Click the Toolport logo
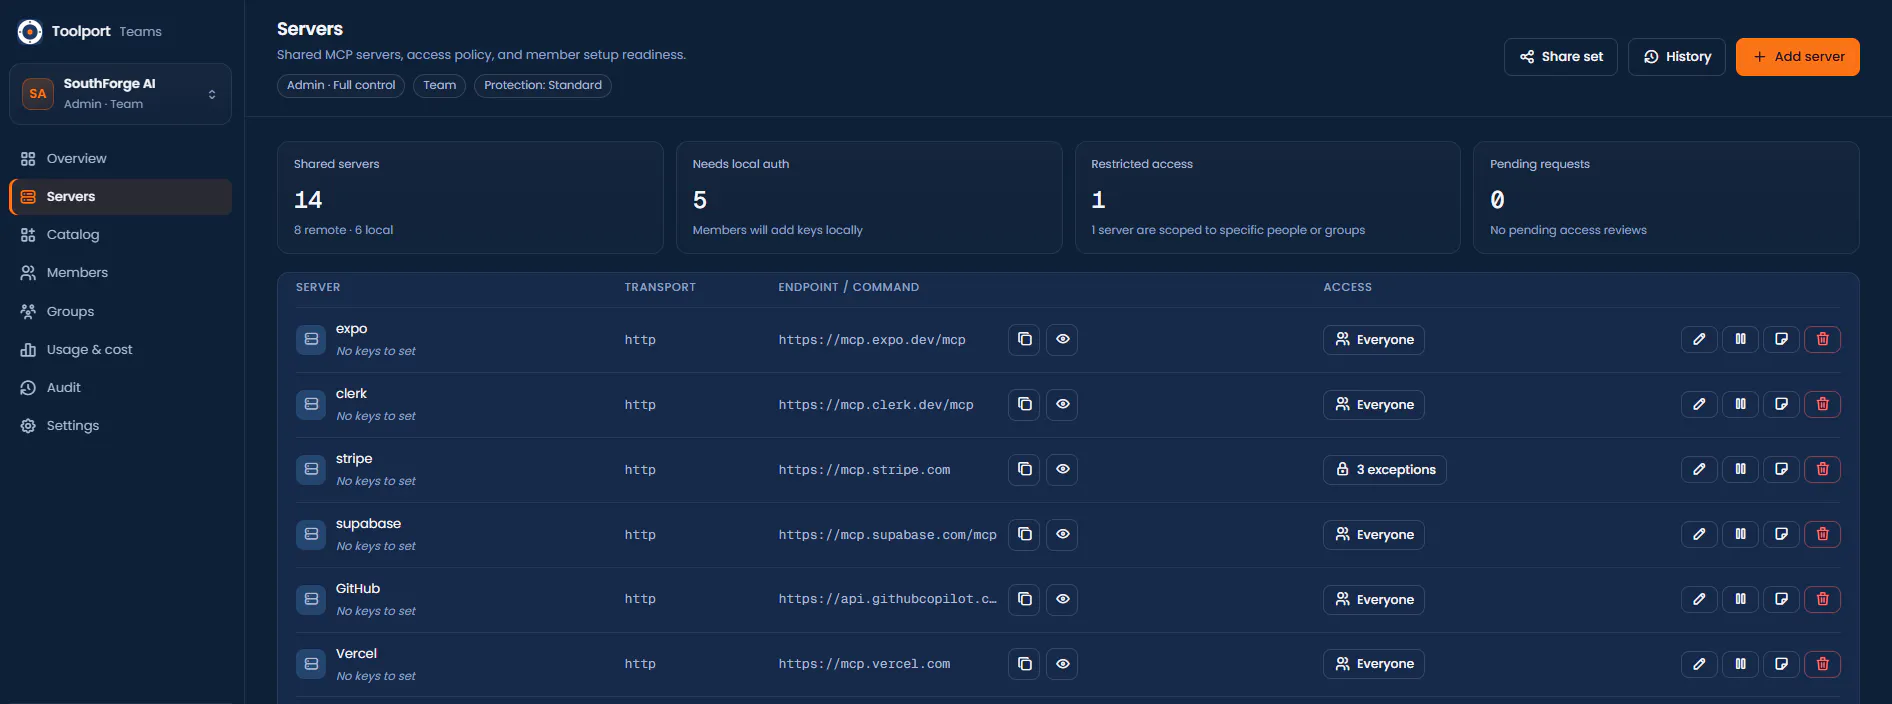 pos(30,32)
